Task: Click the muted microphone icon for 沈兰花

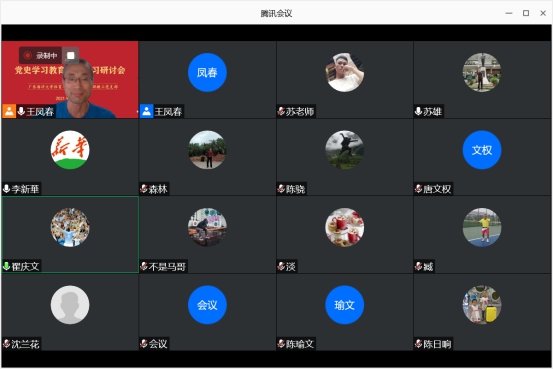Action: 6,344
